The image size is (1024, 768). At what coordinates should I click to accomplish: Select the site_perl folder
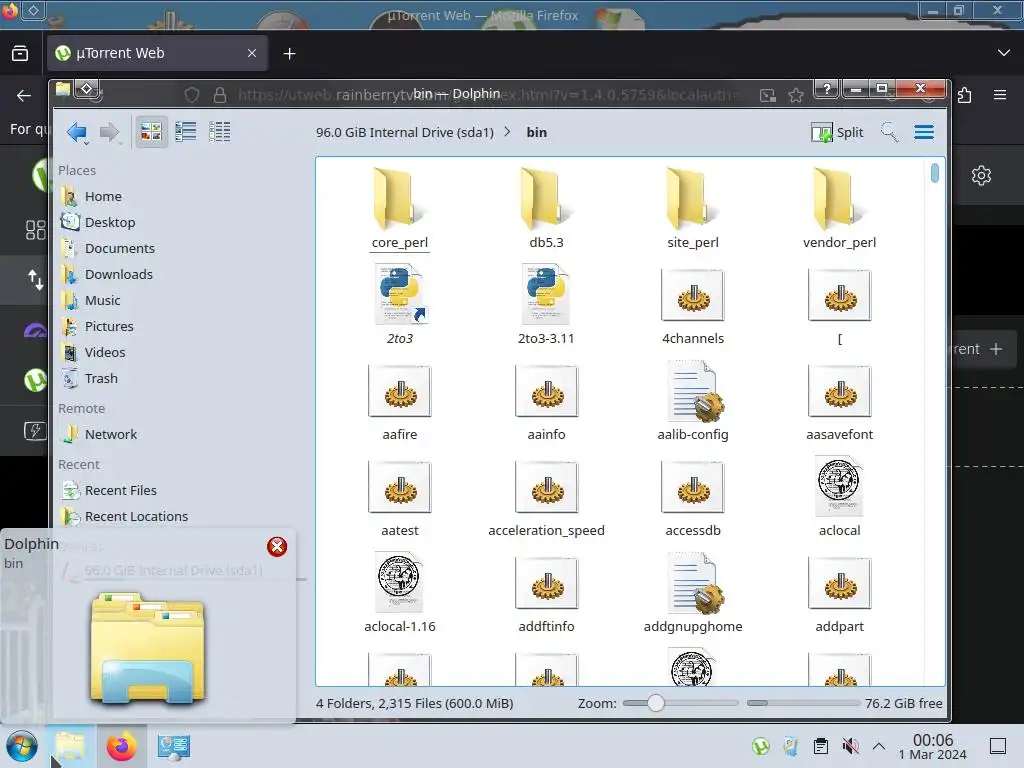(693, 208)
